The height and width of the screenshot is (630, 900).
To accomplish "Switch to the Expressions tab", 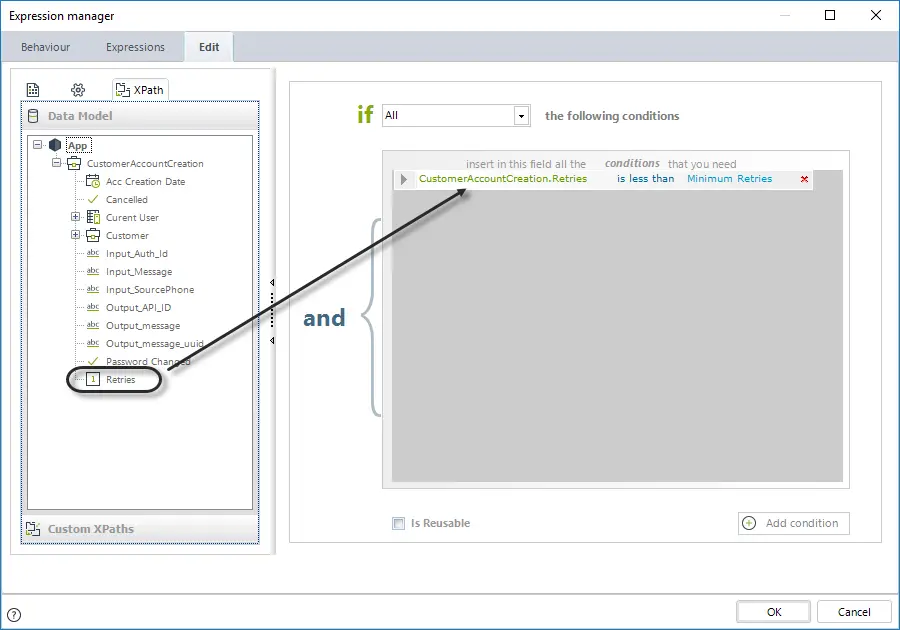I will [135, 47].
